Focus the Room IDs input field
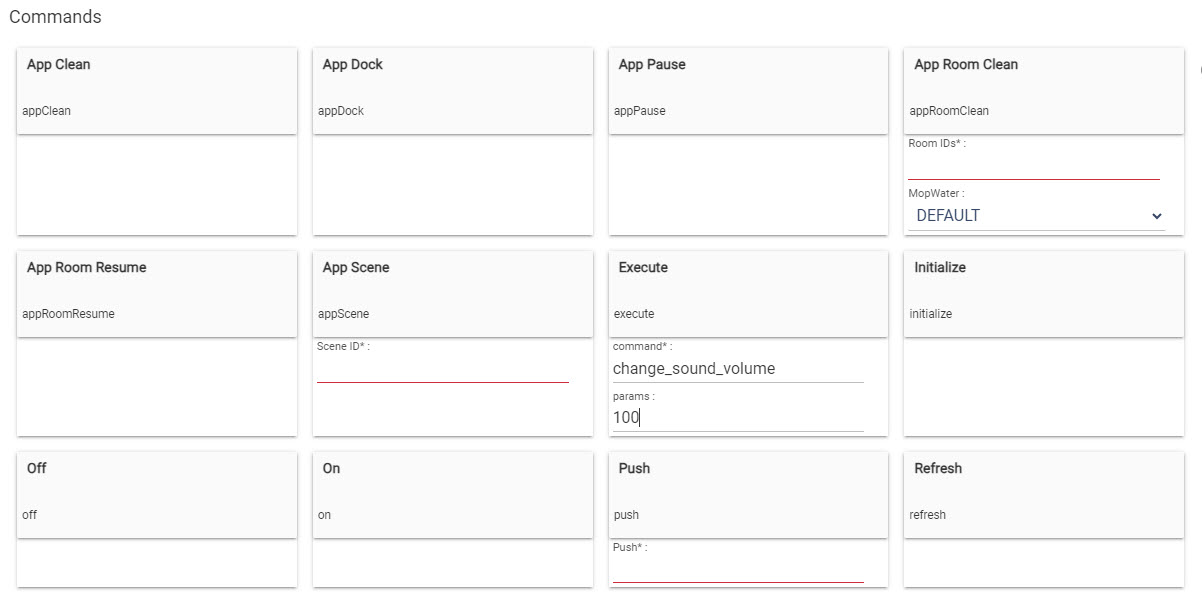The image size is (1202, 599). coord(1034,166)
